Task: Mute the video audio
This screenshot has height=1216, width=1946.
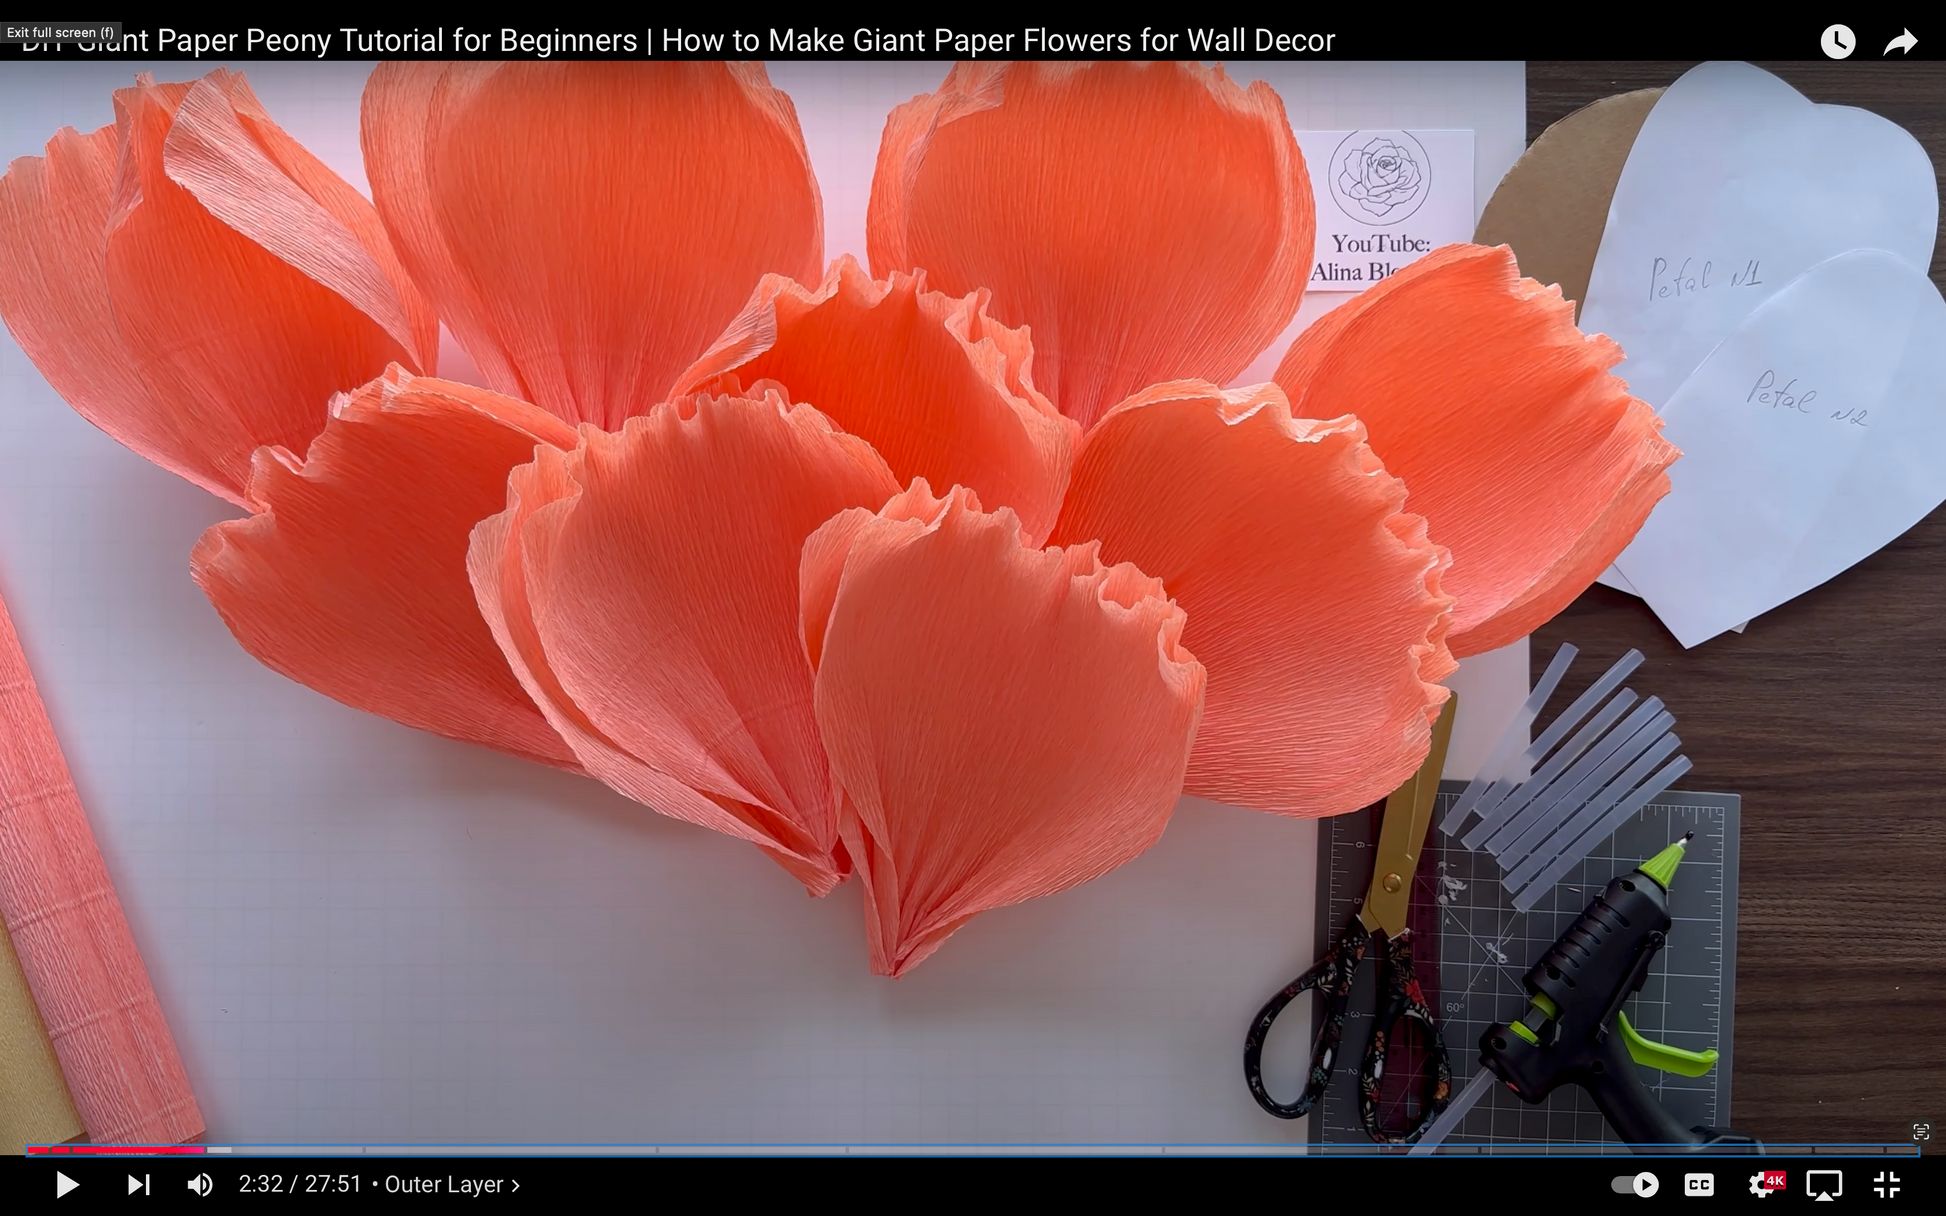Action: tap(200, 1185)
